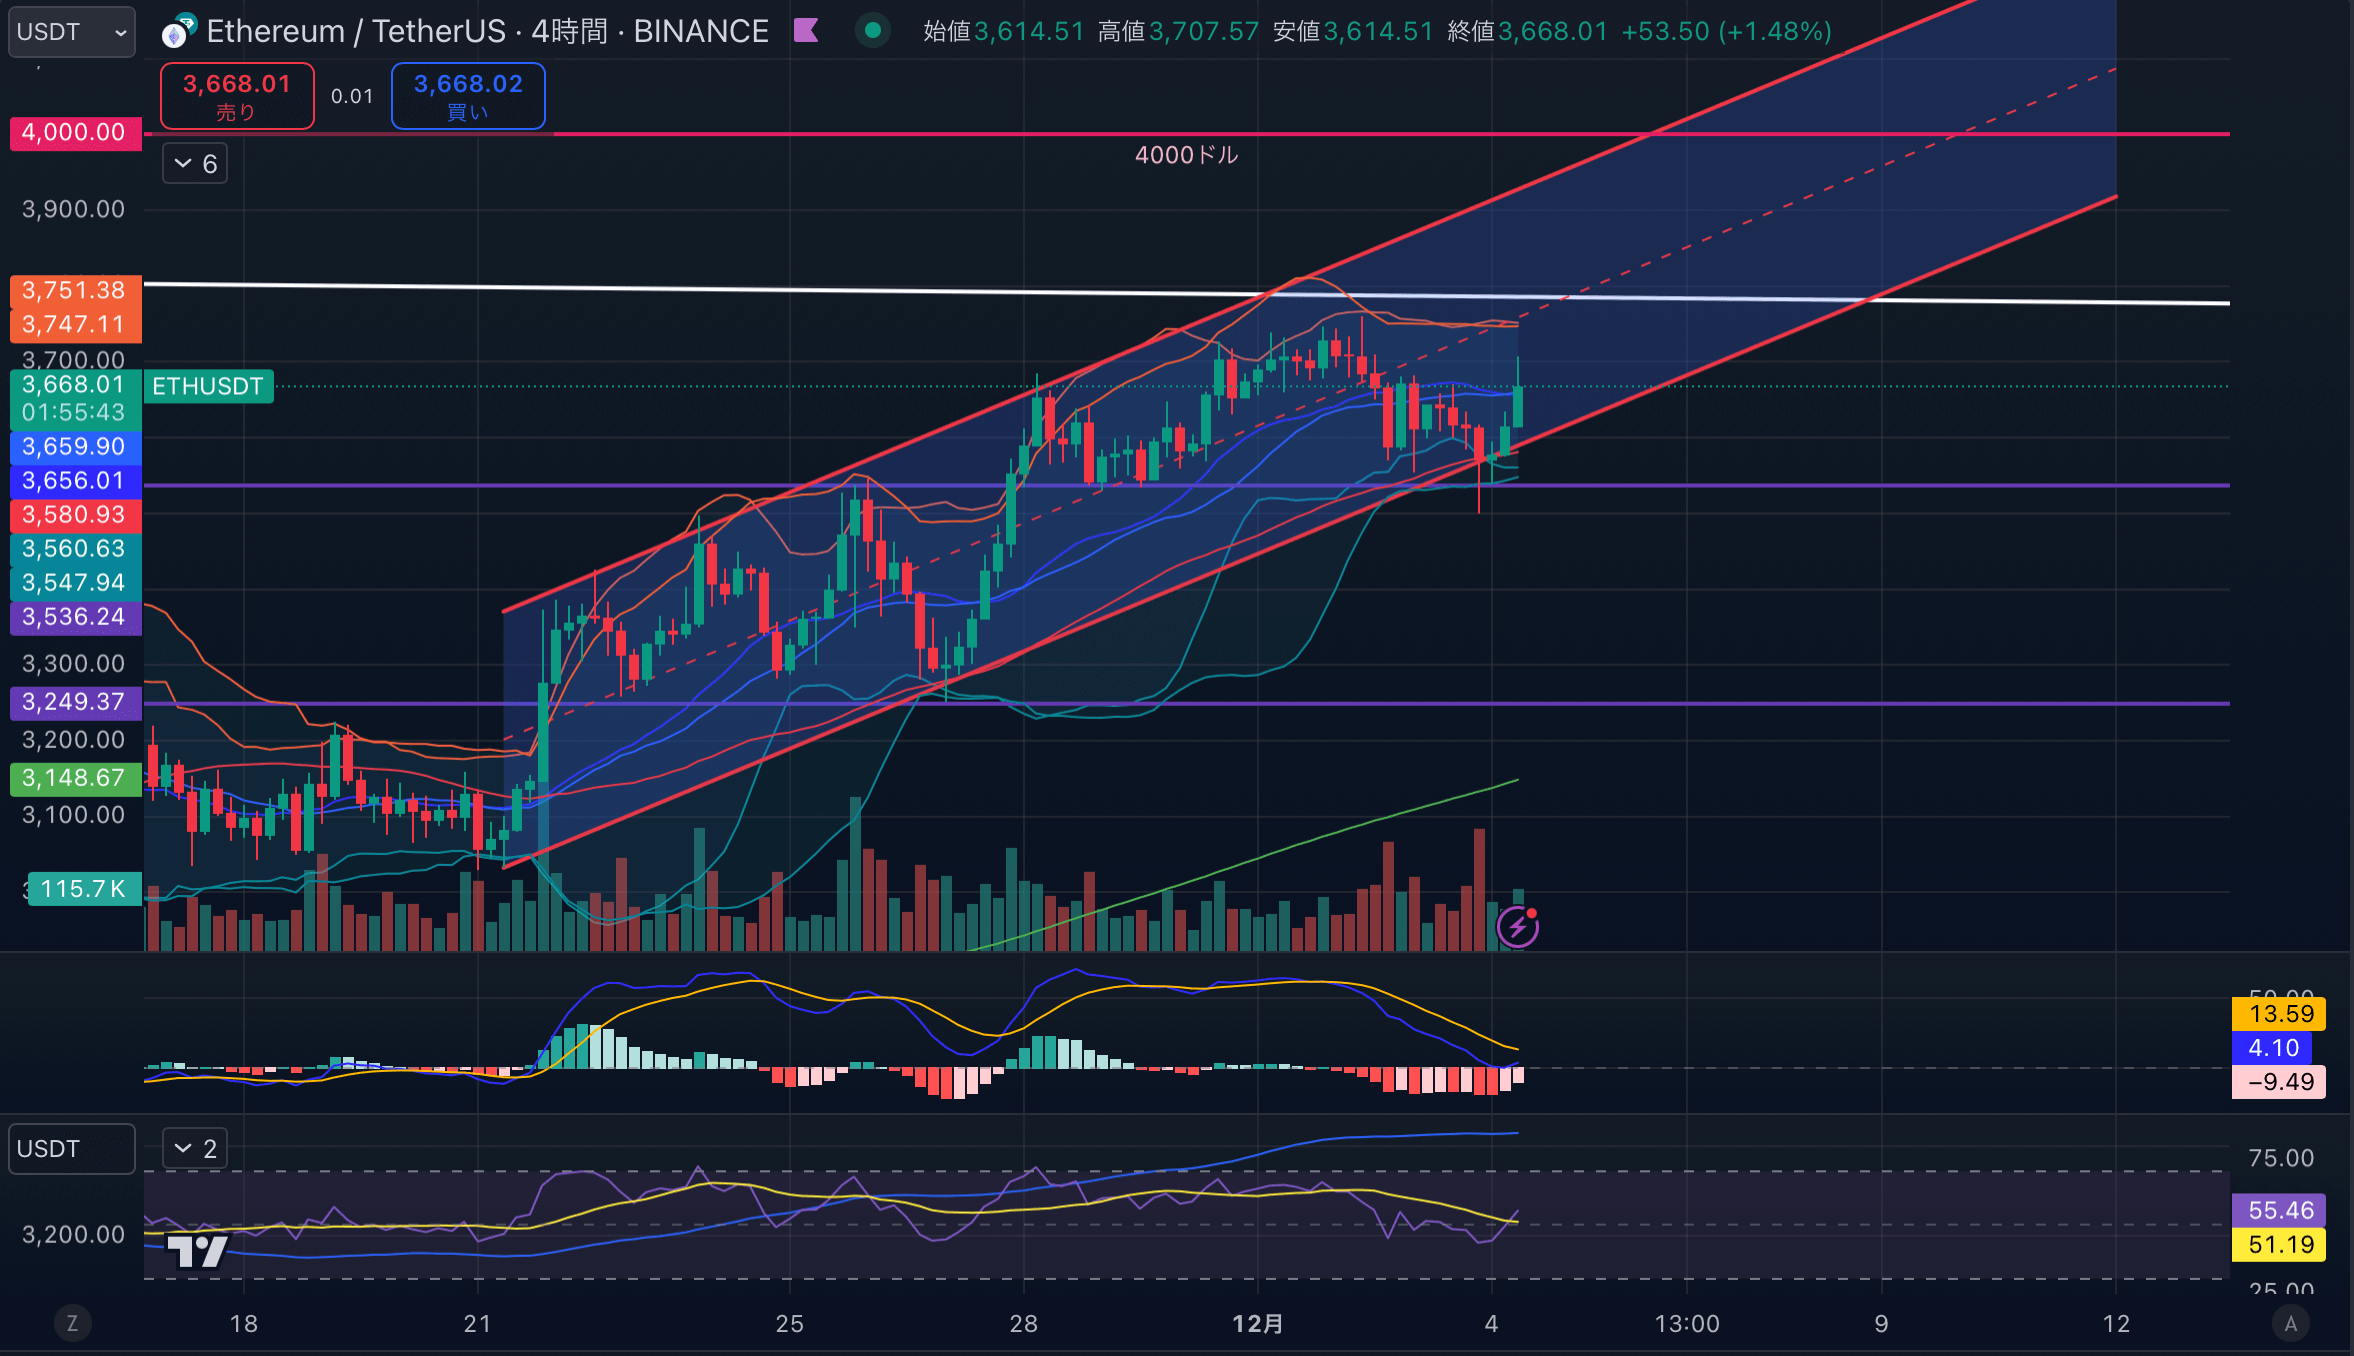Click the 18 date on the time axis
The width and height of the screenshot is (2354, 1356).
point(243,1324)
